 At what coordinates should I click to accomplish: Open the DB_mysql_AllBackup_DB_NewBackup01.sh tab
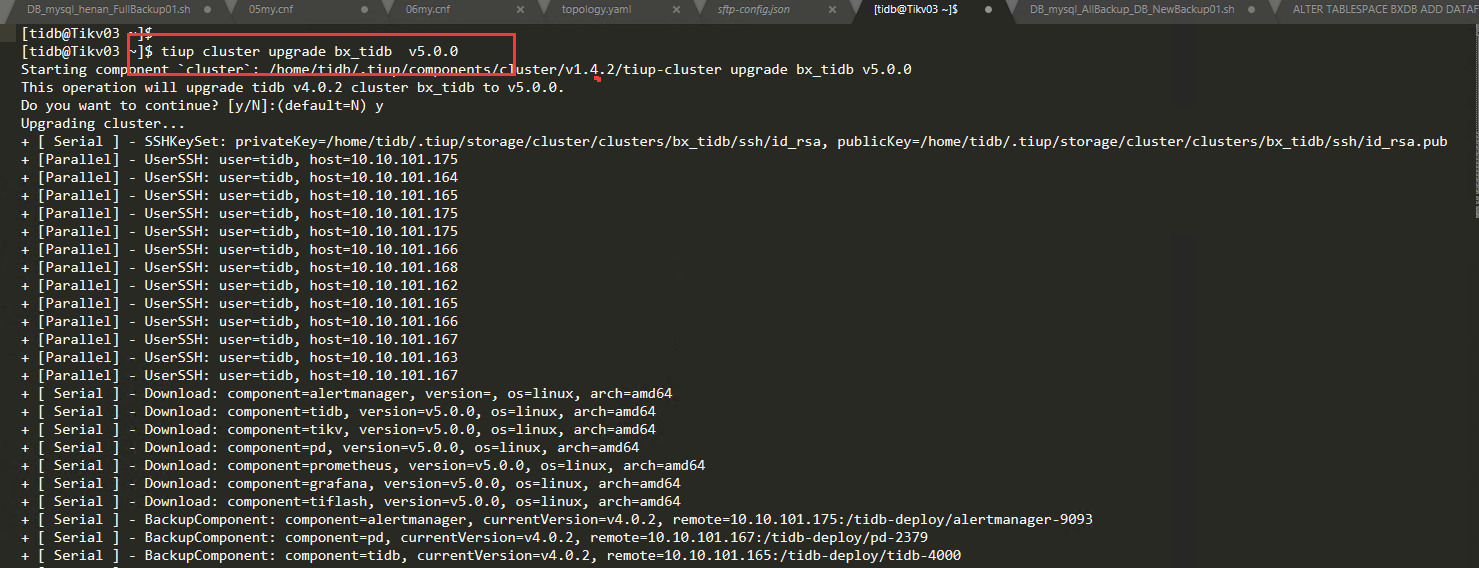pos(1132,8)
